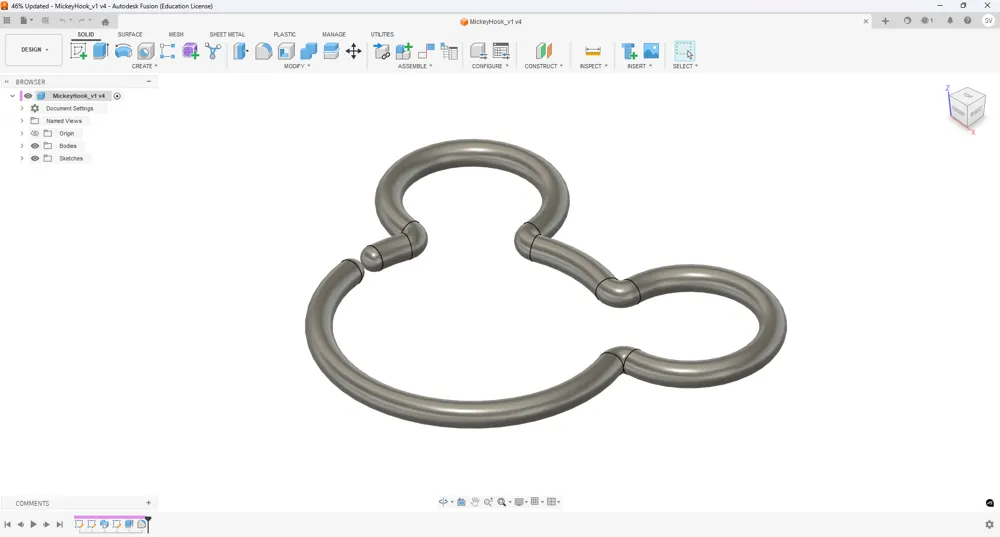Show the hidden Origin folder
This screenshot has height=537, width=1000.
click(35, 133)
